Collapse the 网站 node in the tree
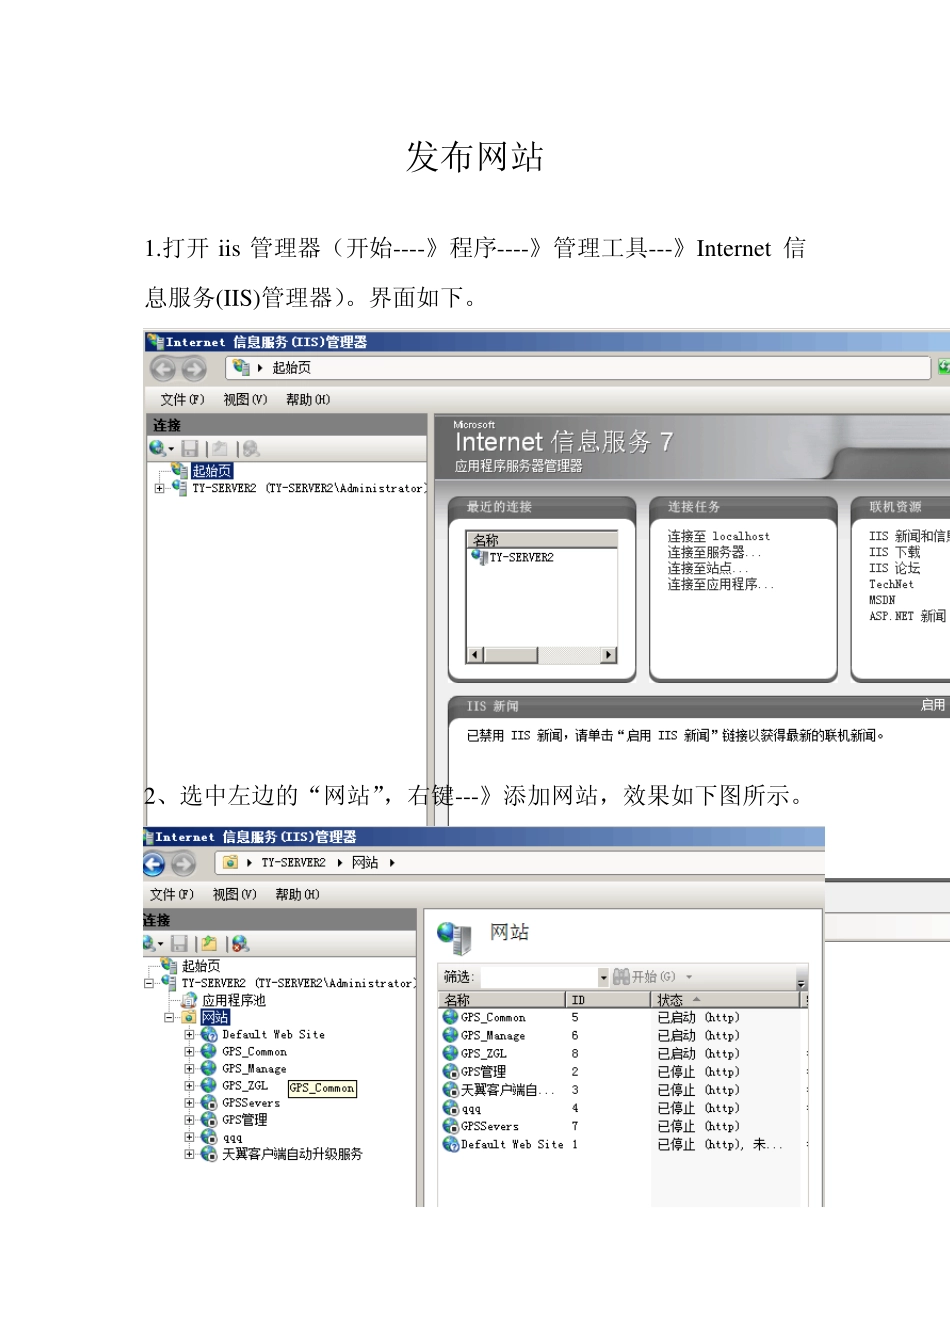 (x=169, y=1017)
